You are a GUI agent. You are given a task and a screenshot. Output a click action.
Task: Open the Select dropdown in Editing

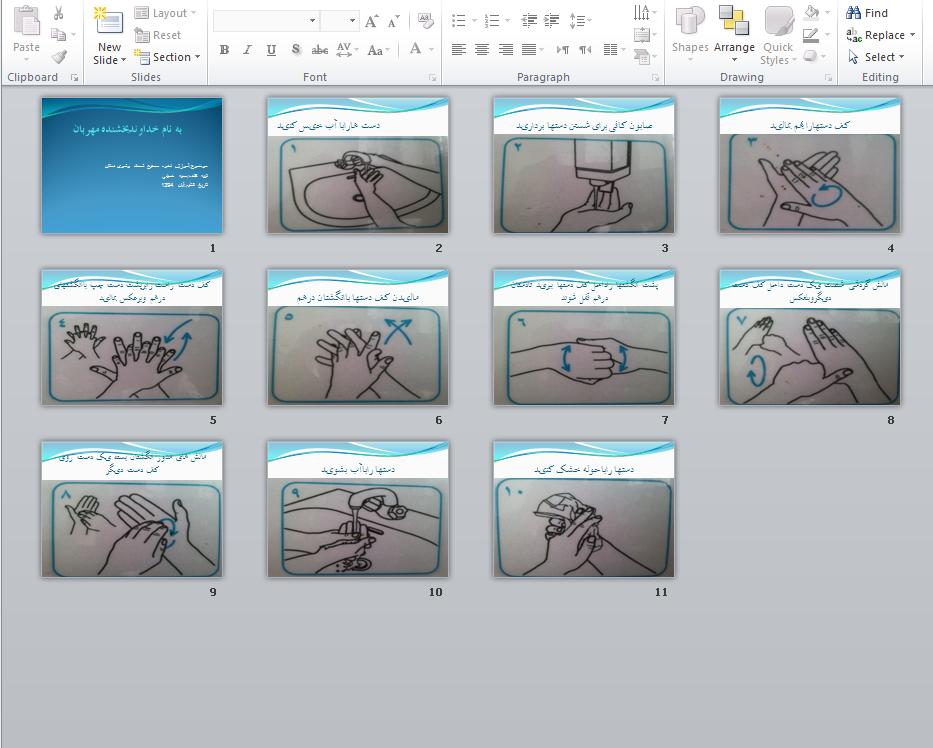click(x=876, y=57)
